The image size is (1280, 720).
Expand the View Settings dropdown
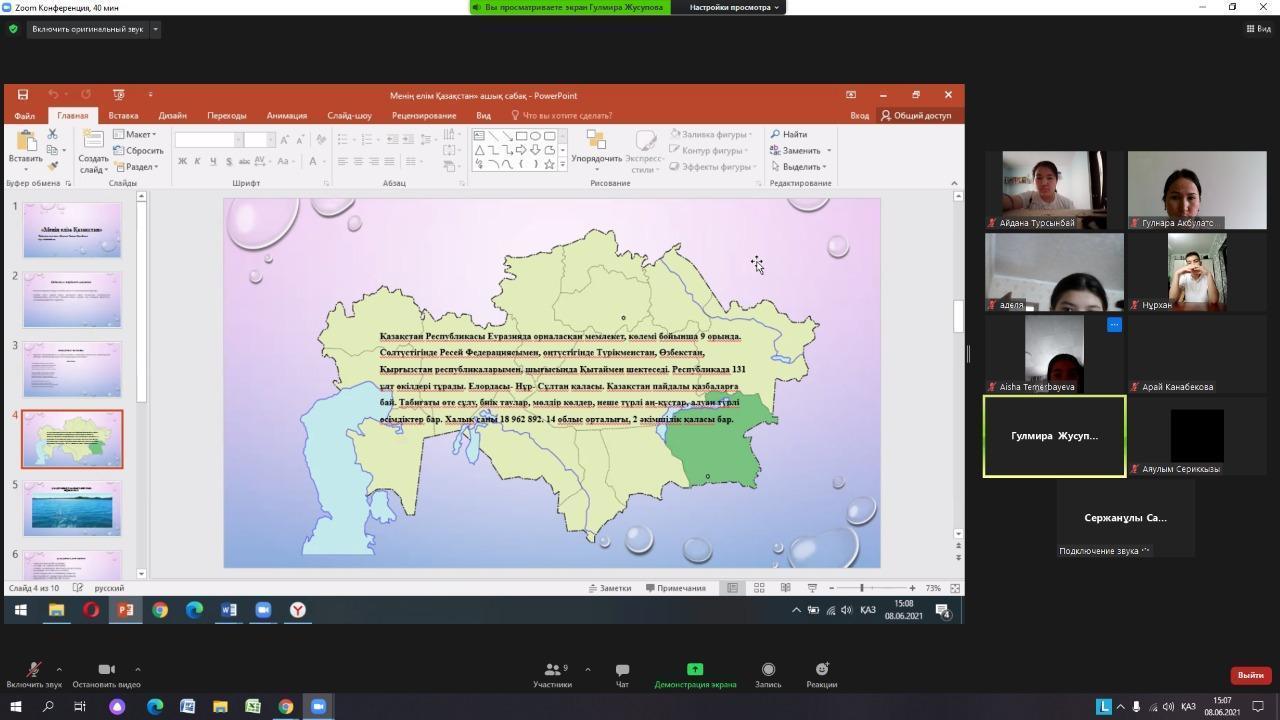734,7
